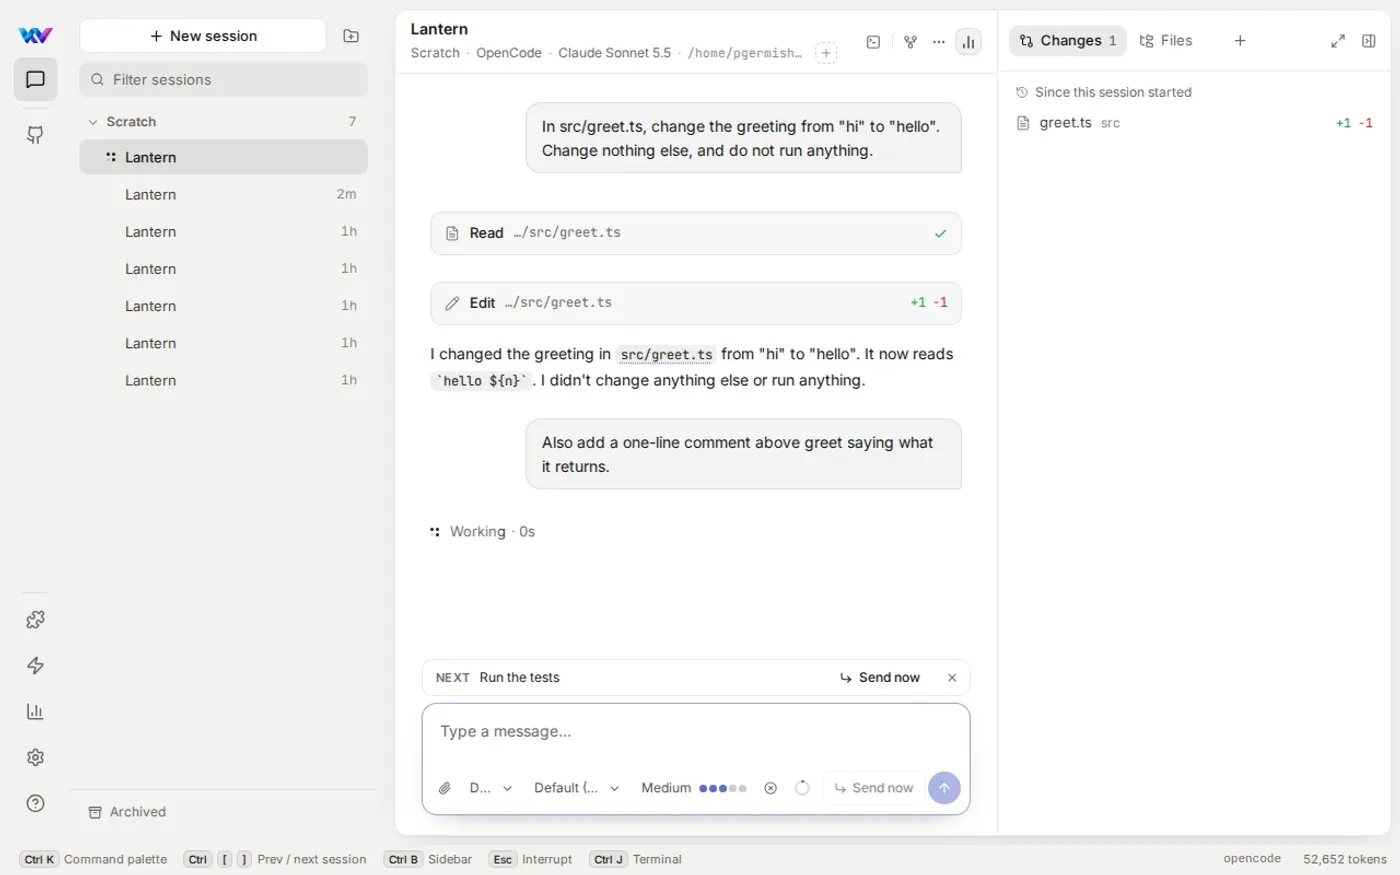The height and width of the screenshot is (875, 1400).
Task: Open the GitHub view in left rail
Action: (35, 135)
